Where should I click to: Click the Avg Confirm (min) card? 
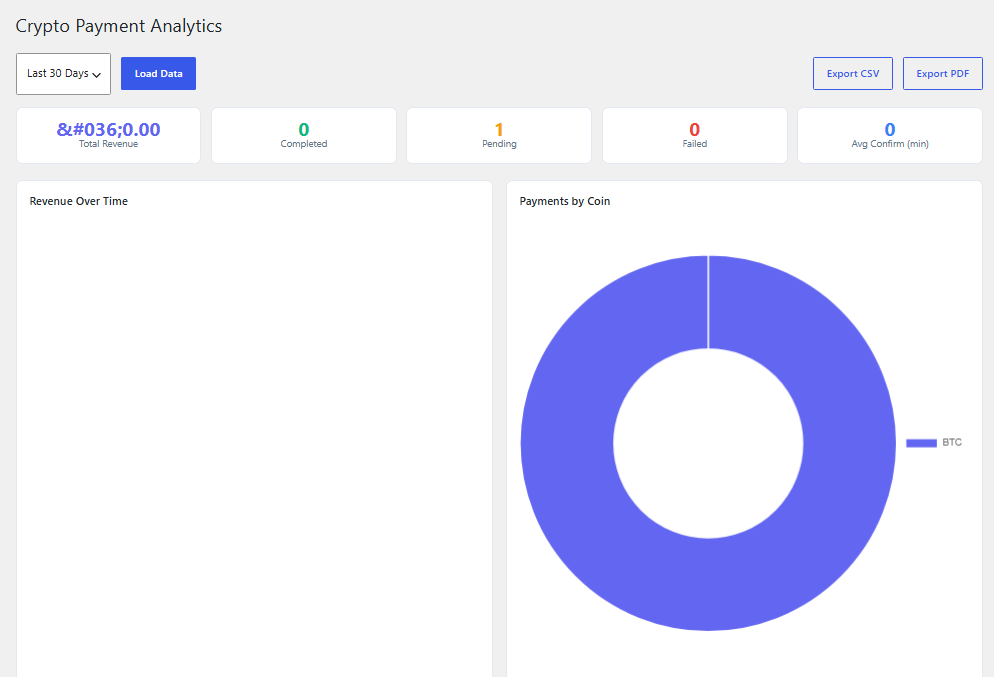pos(890,136)
